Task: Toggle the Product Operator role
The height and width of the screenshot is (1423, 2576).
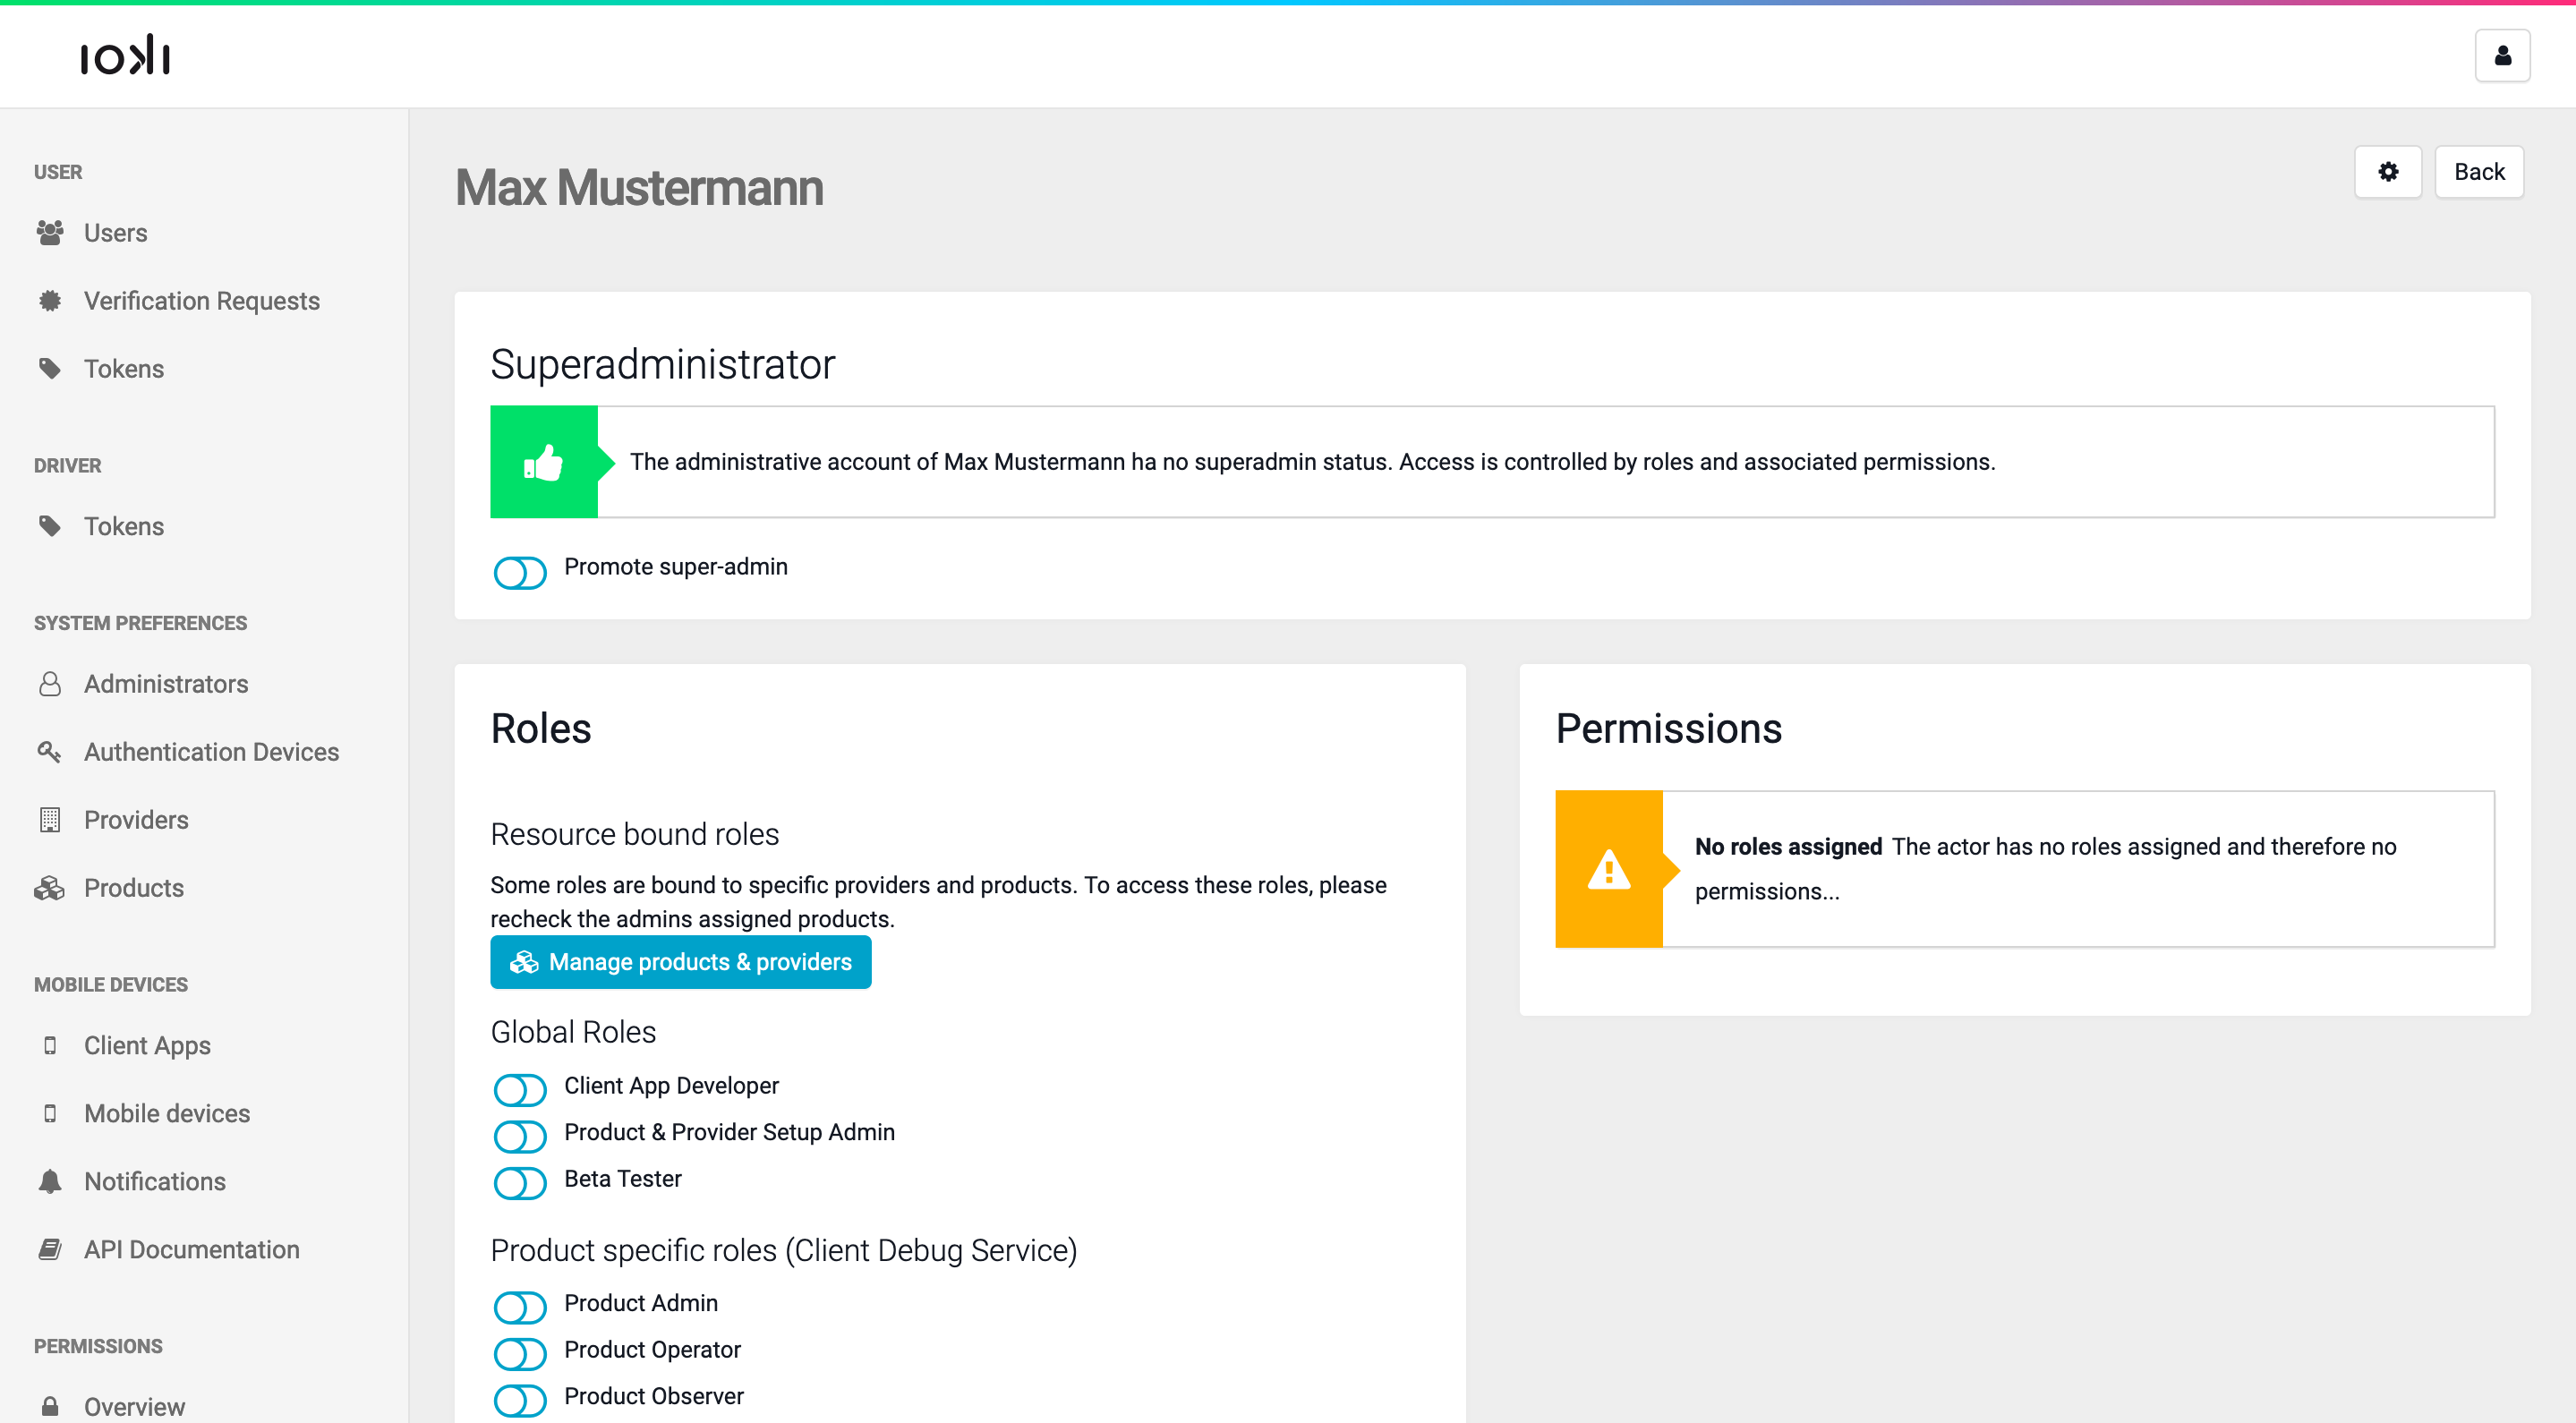Action: [x=520, y=1355]
